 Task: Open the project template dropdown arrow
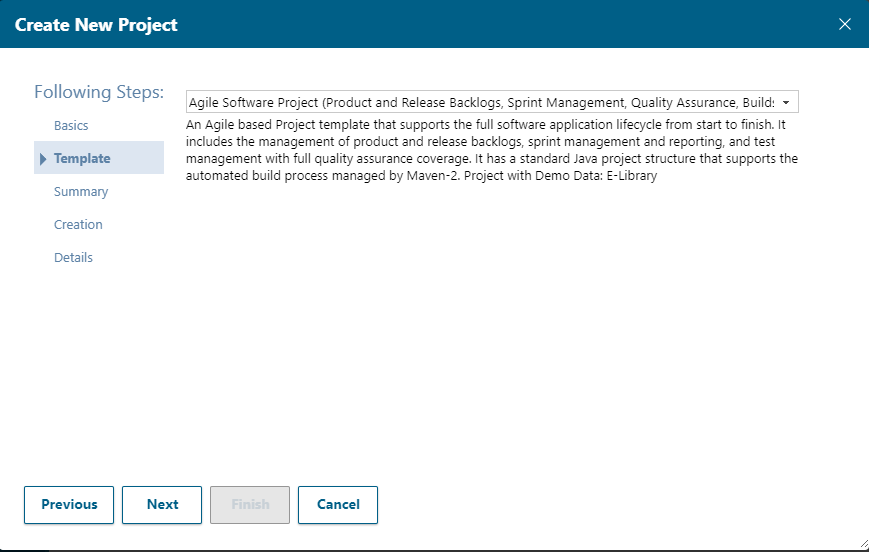click(786, 103)
